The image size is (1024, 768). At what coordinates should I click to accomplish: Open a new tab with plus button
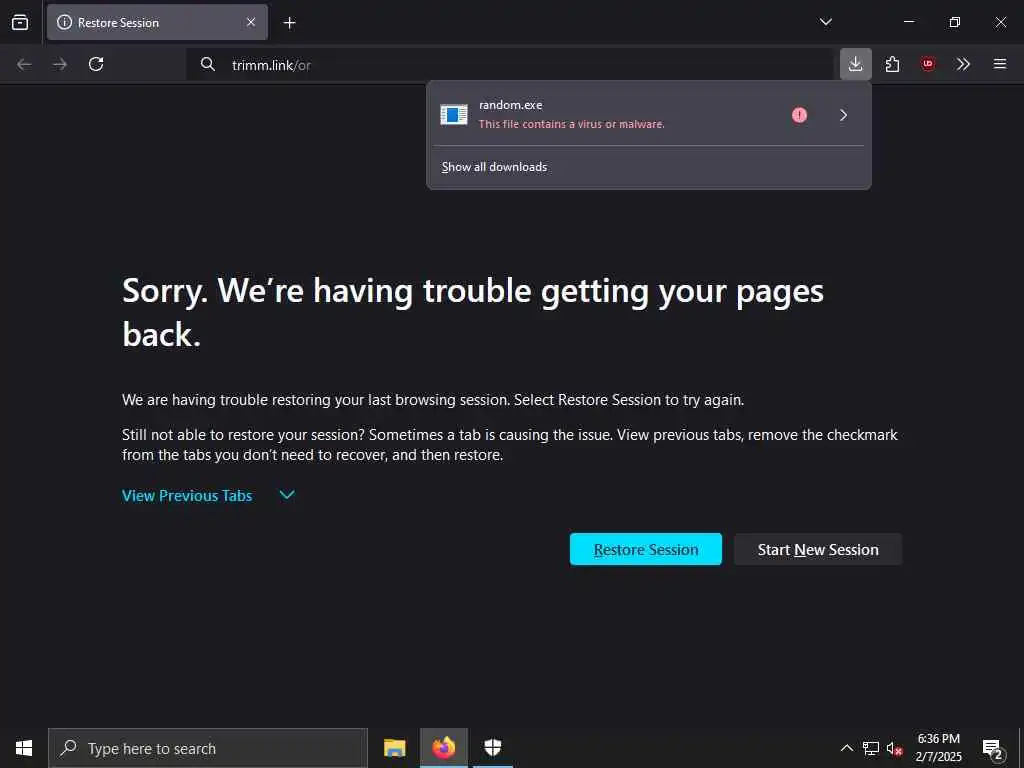[x=289, y=23]
